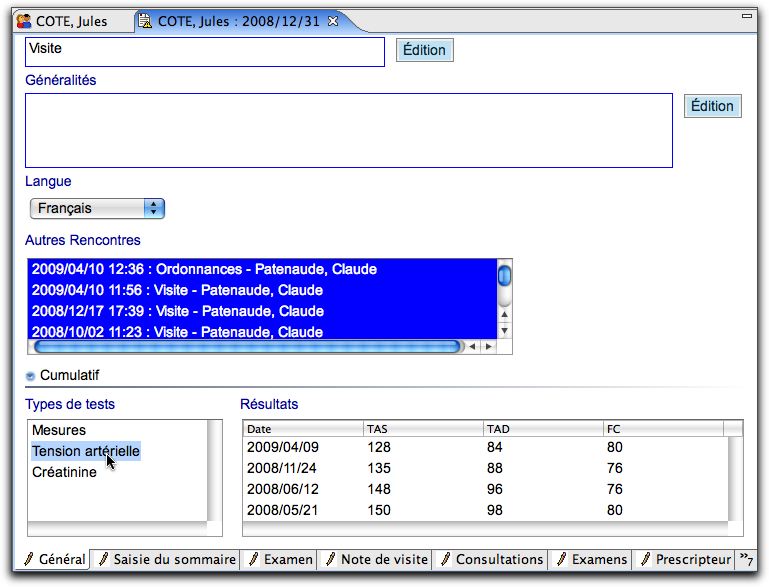Viewport: 769px width, 587px height.
Task: Select result row dated 2009/04/09
Action: click(x=486, y=447)
